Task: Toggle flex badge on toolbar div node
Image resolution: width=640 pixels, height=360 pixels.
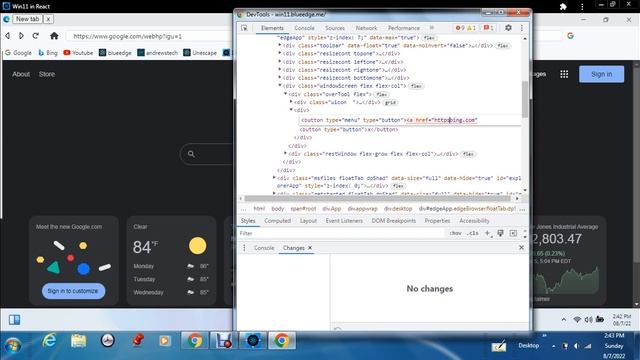Action: (x=503, y=46)
